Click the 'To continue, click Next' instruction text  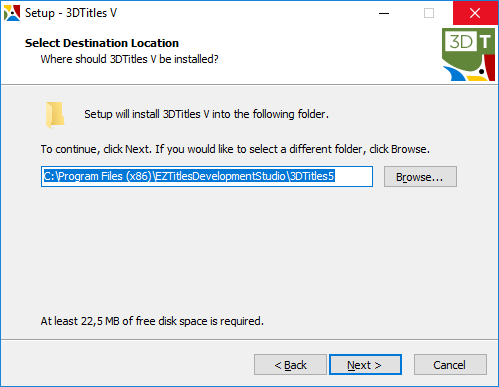235,149
